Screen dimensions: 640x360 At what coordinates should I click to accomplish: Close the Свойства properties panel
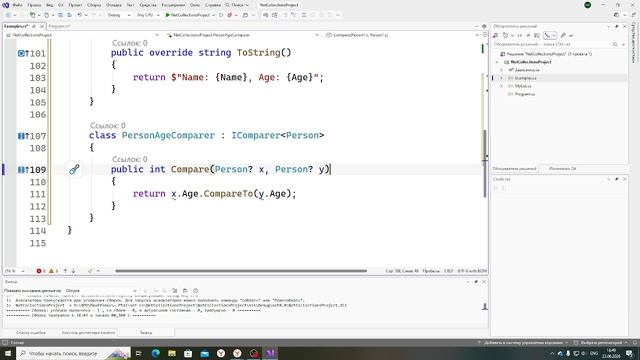(x=624, y=179)
